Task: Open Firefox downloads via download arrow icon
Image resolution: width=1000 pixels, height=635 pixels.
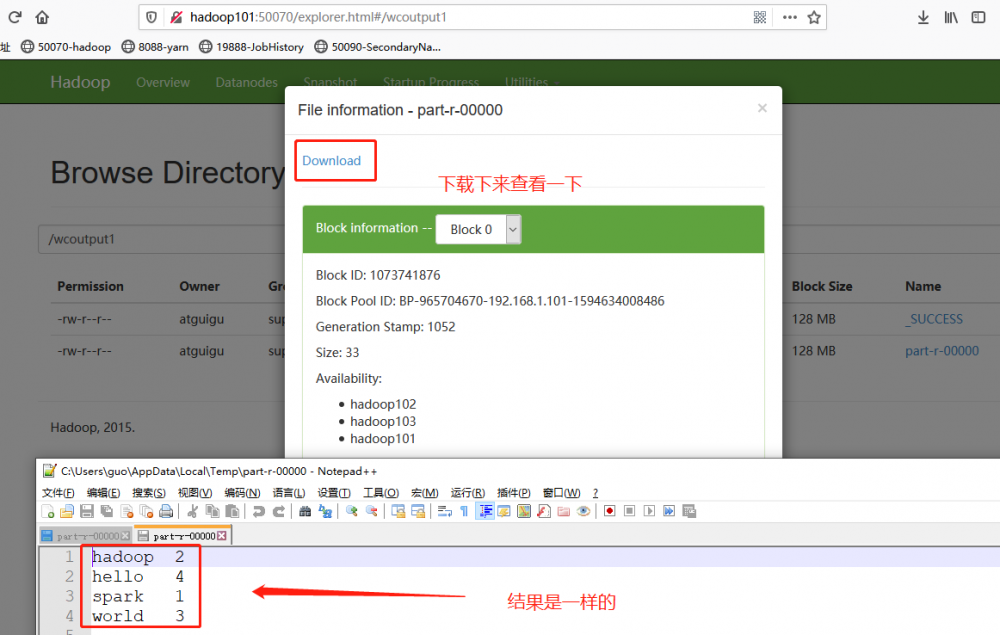Action: (x=922, y=17)
